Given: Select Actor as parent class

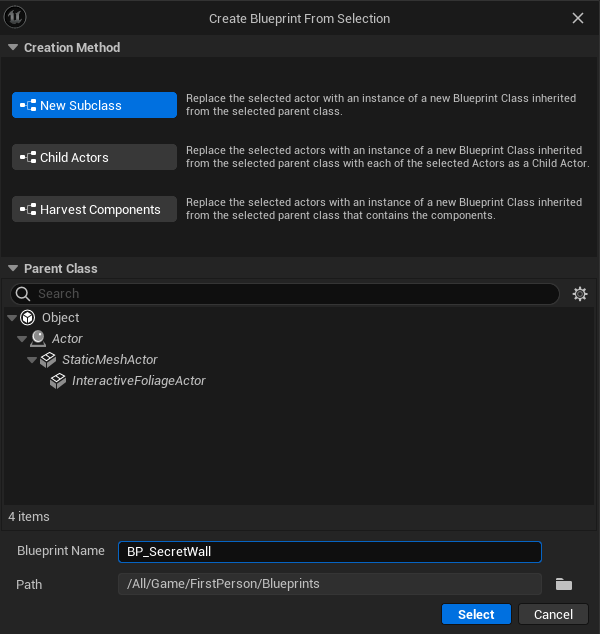Looking at the screenshot, I should coord(67,339).
